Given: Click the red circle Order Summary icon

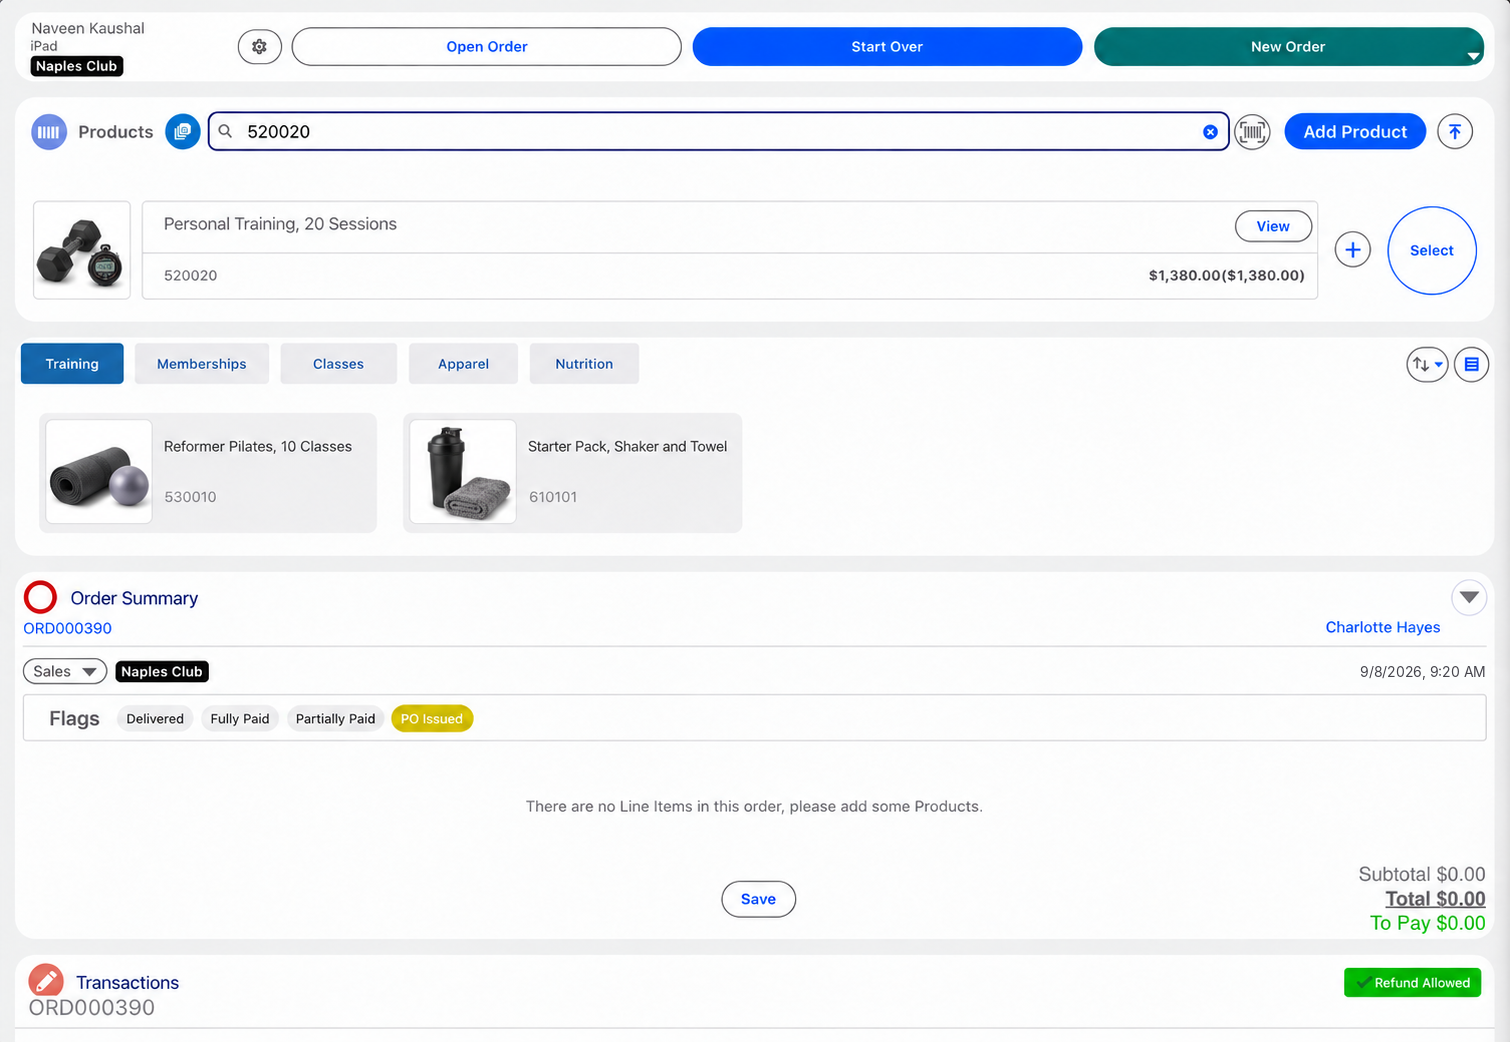Looking at the screenshot, I should coord(41,597).
